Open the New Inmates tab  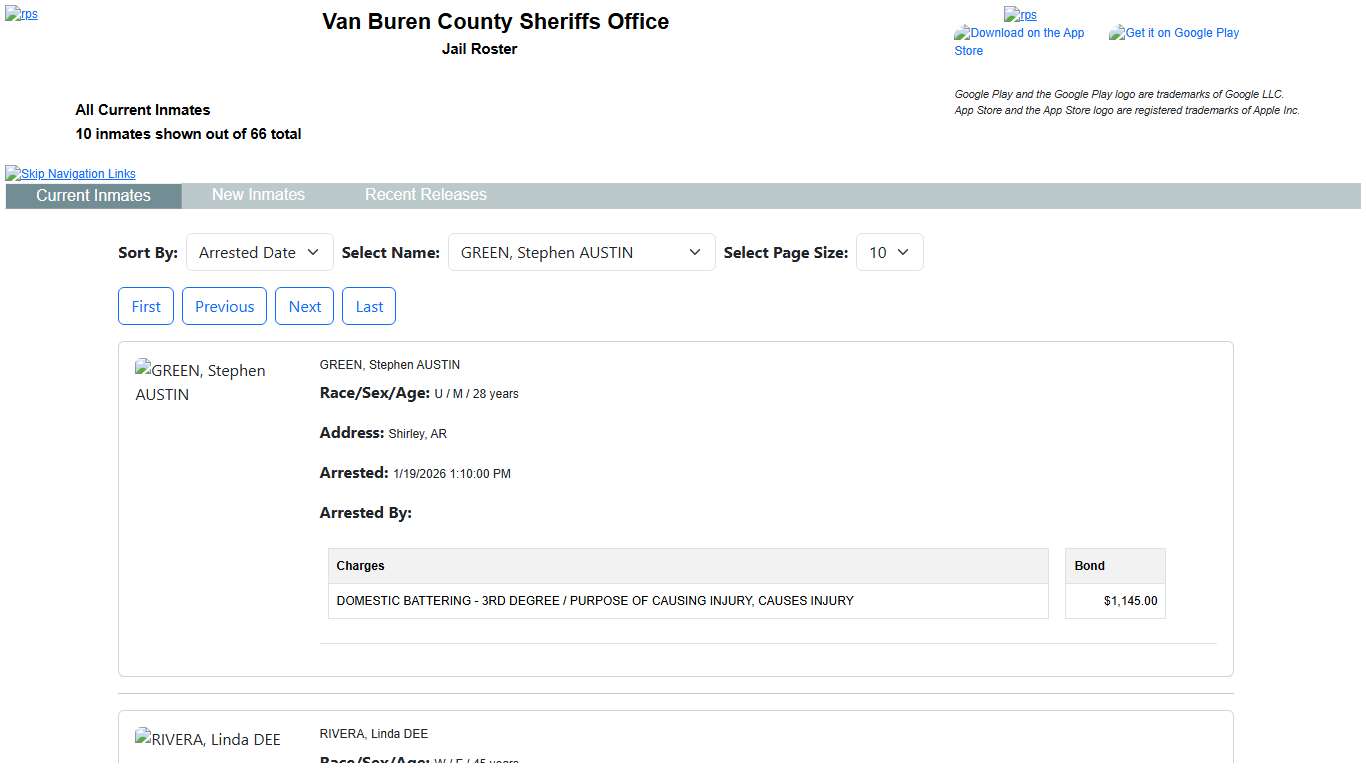click(258, 195)
